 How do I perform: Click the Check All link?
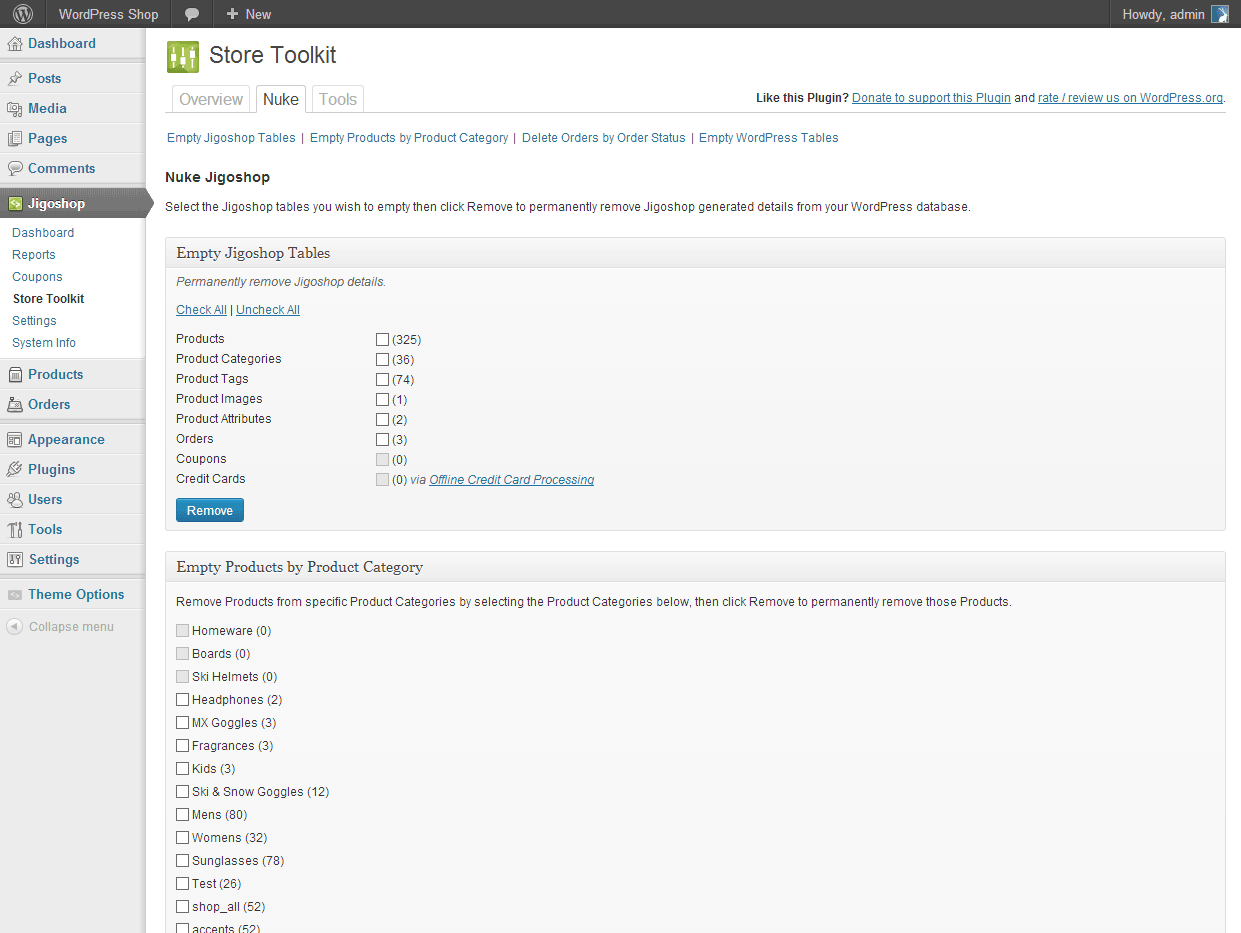(201, 310)
